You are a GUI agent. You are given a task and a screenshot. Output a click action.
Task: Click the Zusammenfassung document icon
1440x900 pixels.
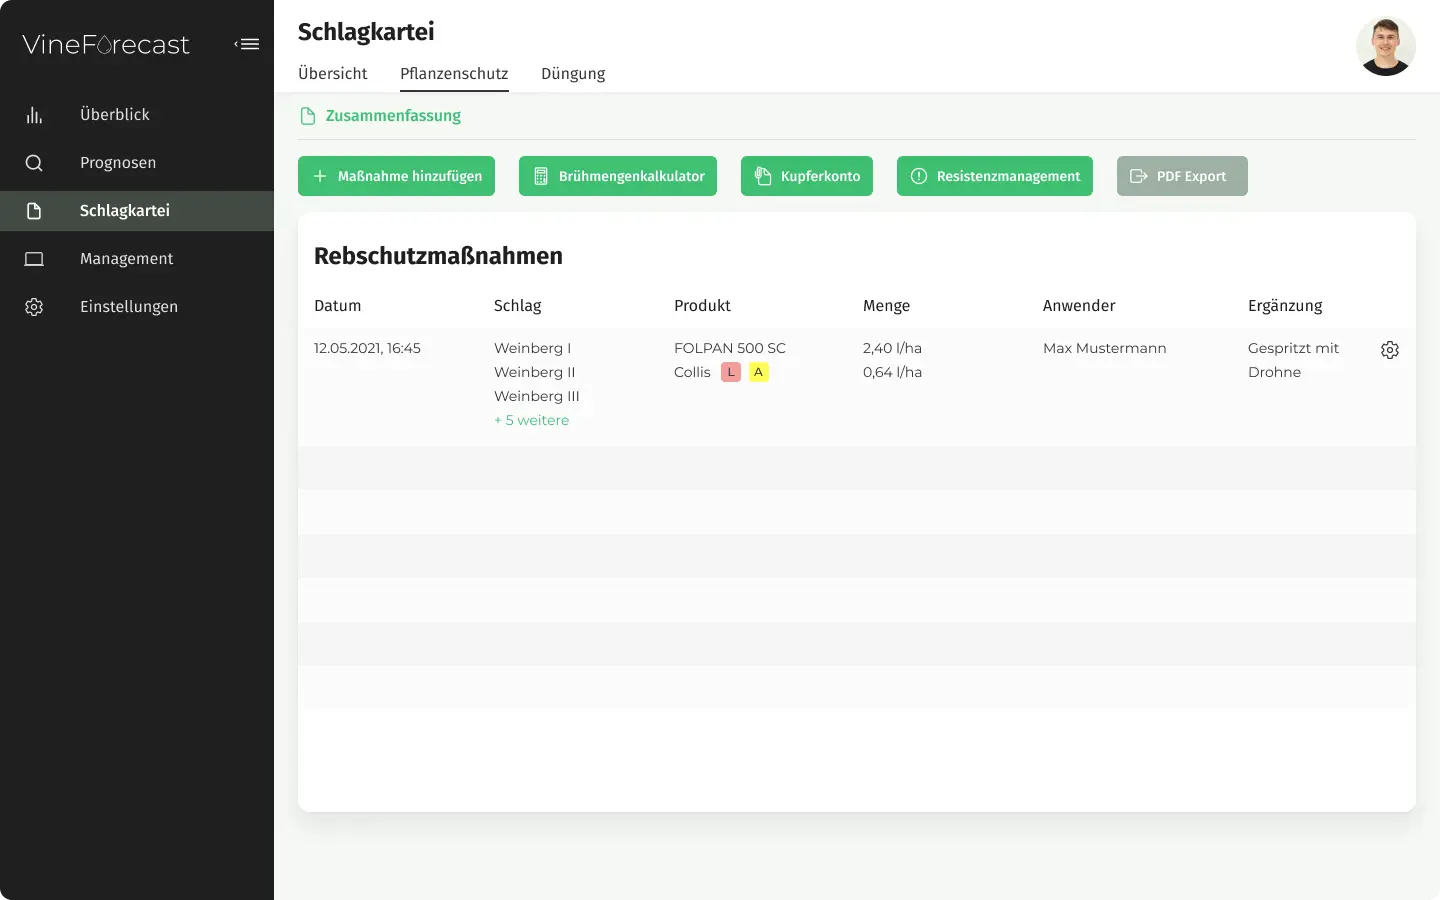[x=308, y=117]
